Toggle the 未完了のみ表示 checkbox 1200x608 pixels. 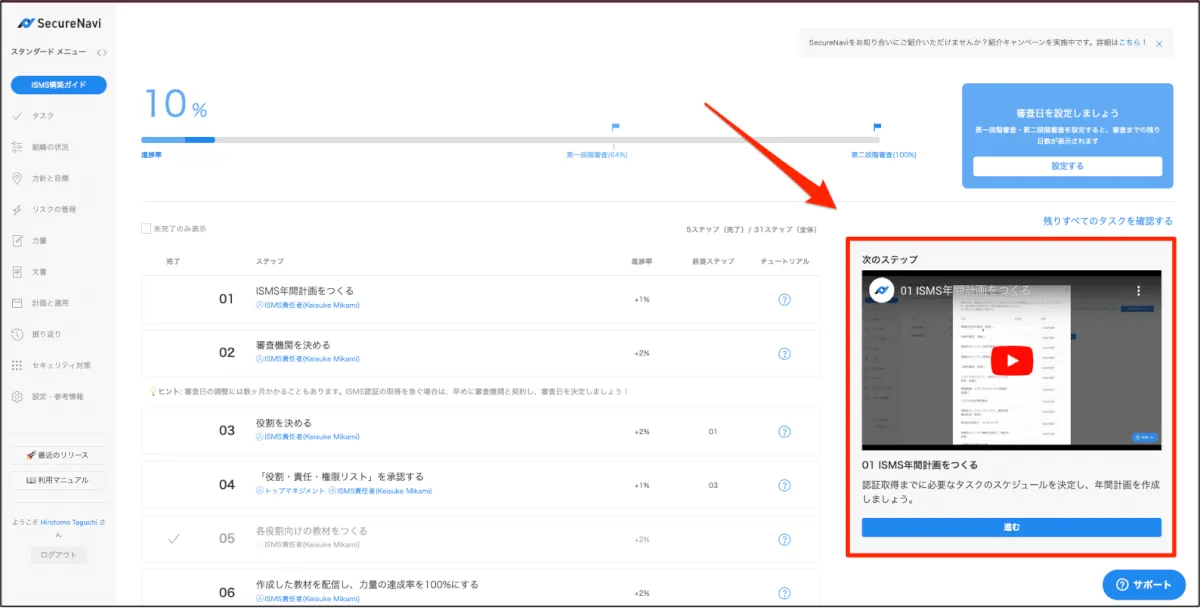[147, 229]
